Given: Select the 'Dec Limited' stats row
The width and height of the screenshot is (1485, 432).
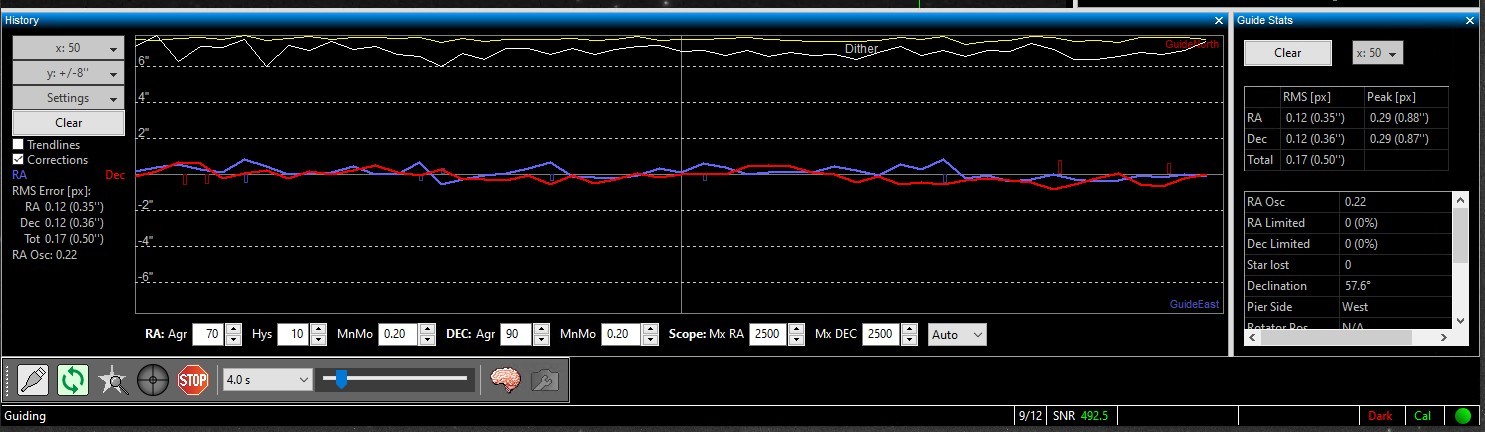Looking at the screenshot, I should point(1347,244).
